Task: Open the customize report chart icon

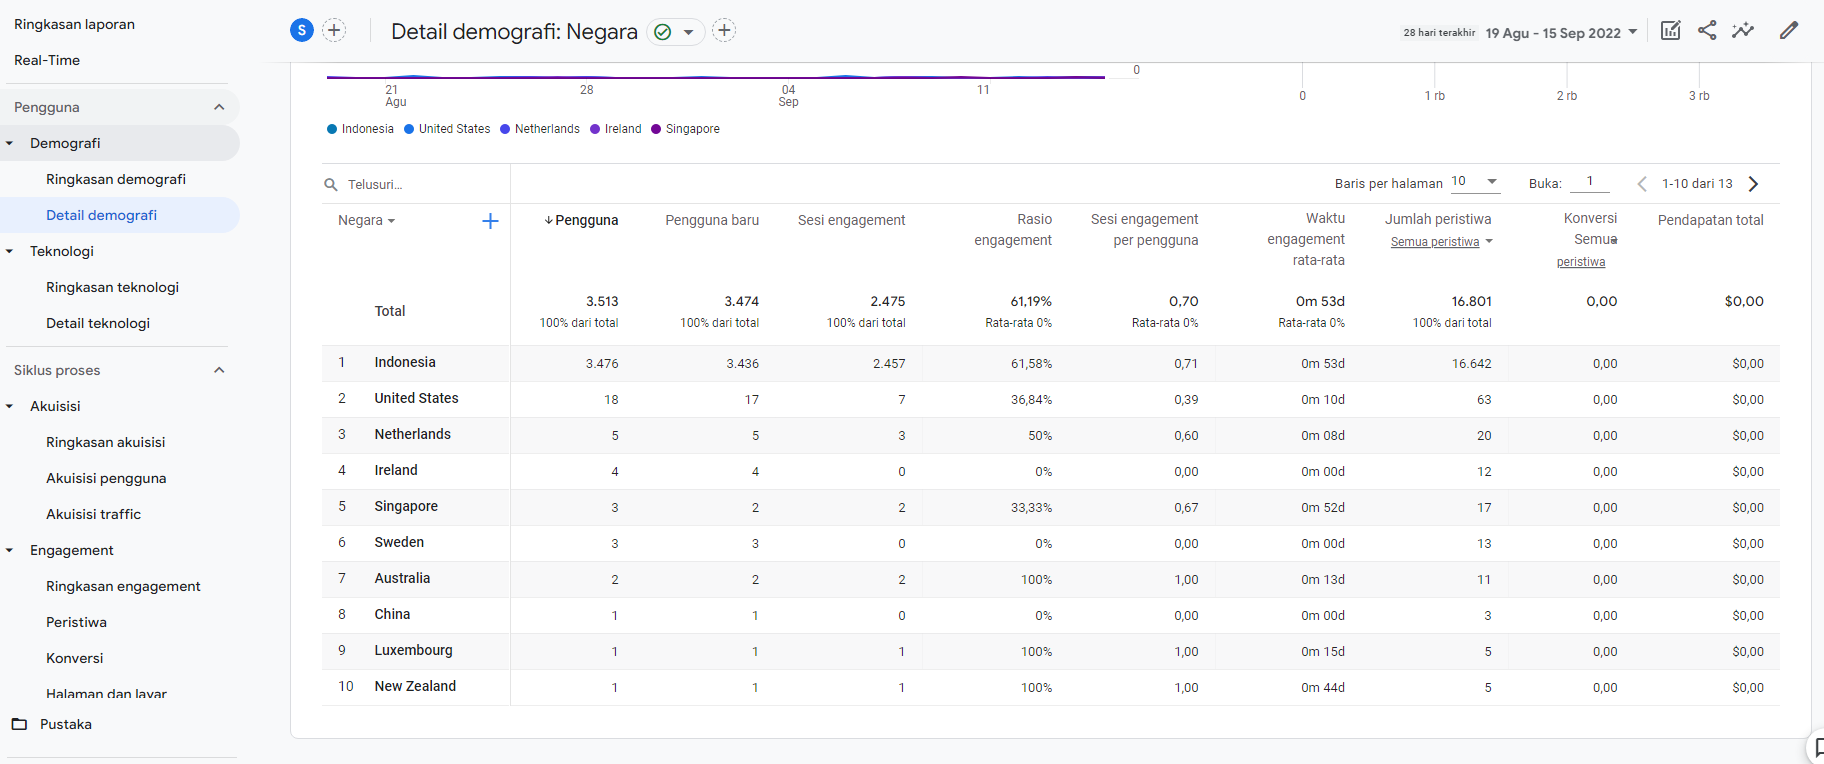Action: [x=1670, y=30]
